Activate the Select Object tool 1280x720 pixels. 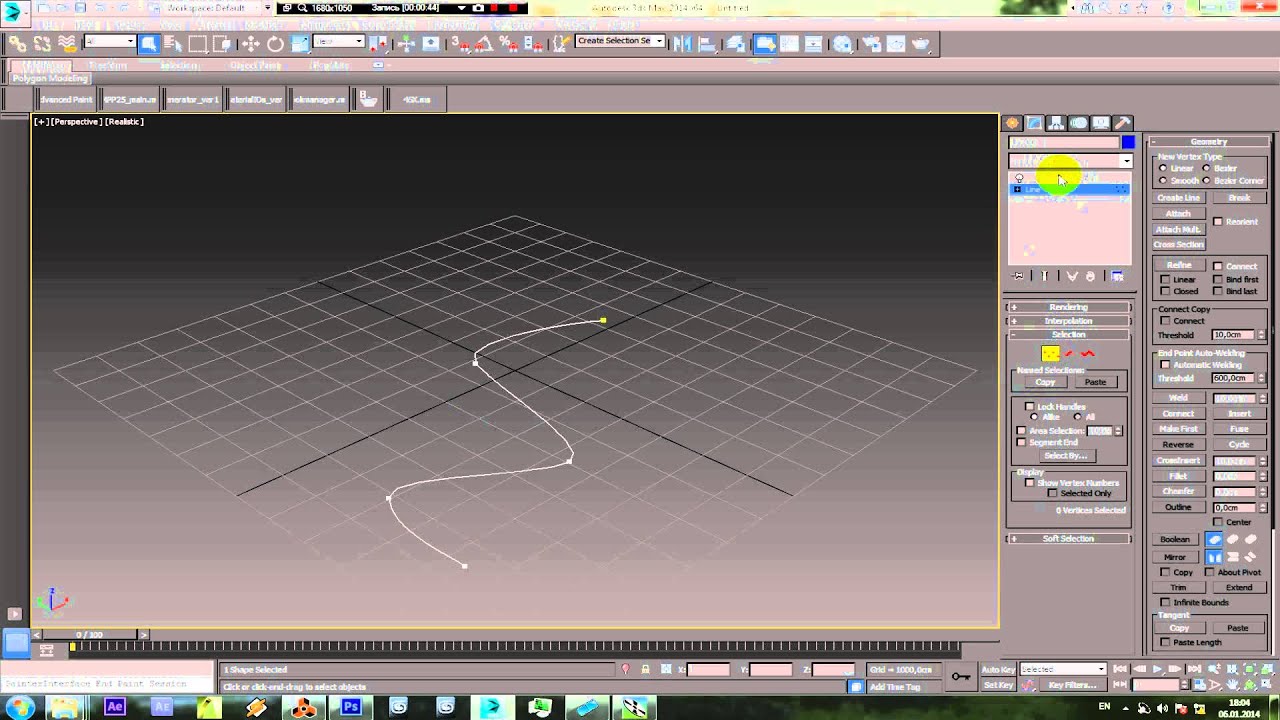pos(148,44)
